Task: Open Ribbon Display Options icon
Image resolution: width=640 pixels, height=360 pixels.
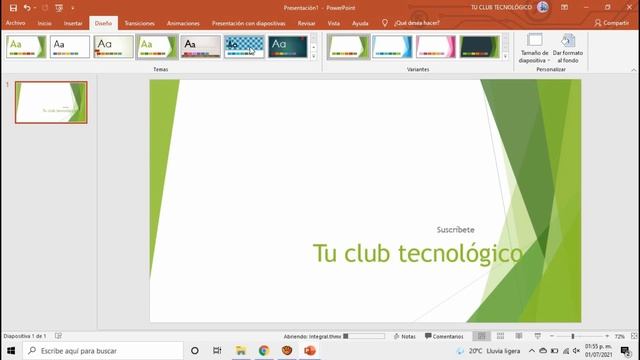Action: (x=564, y=7)
